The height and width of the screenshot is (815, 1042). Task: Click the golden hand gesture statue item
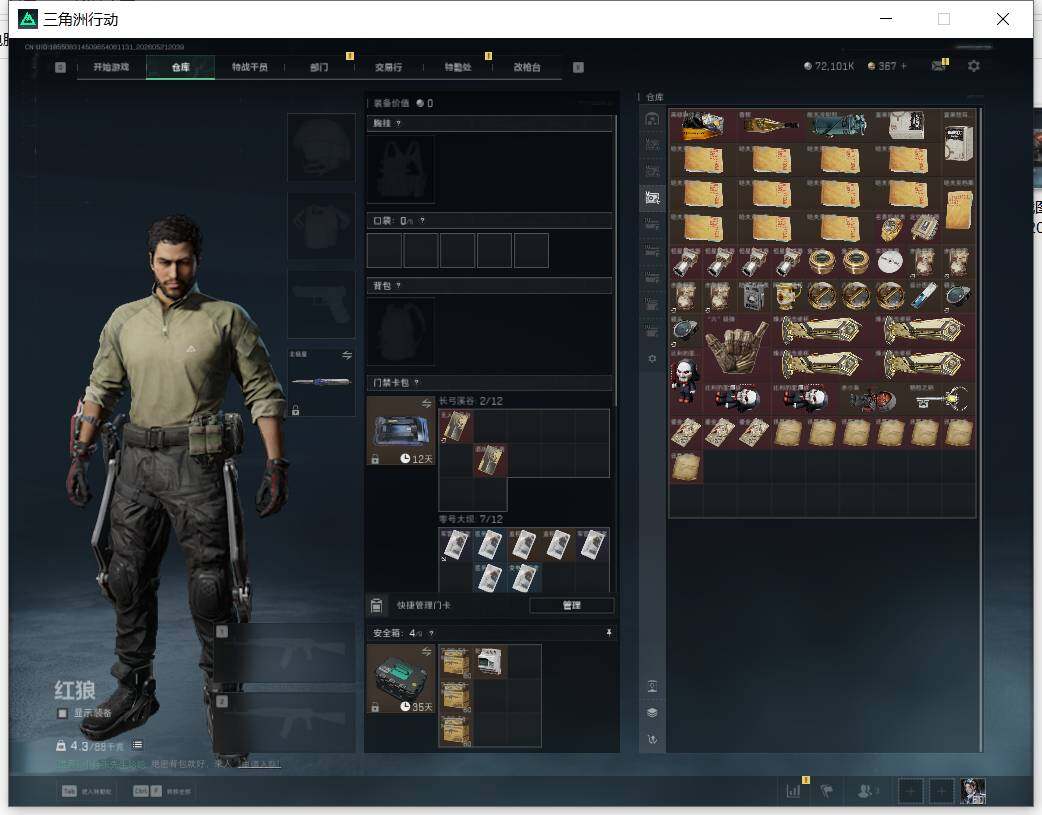(737, 347)
